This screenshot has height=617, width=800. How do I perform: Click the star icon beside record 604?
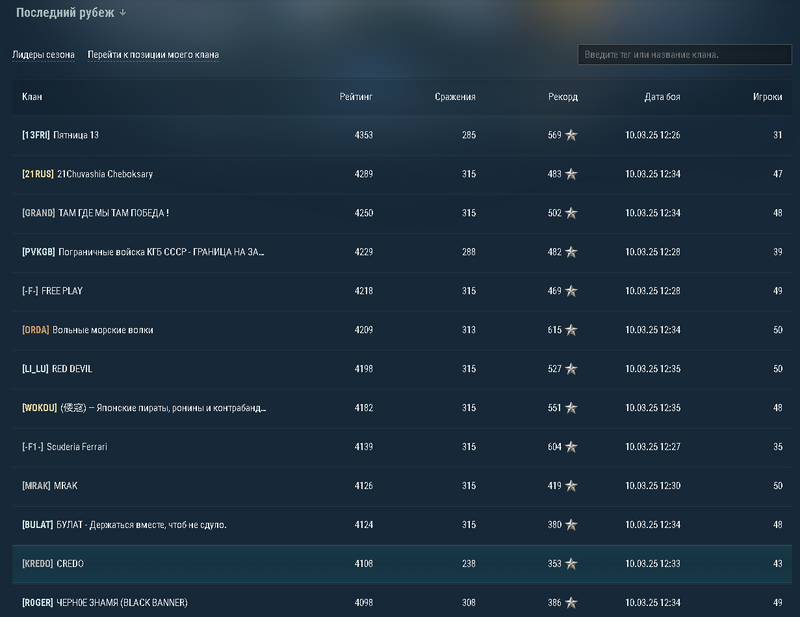pos(571,447)
